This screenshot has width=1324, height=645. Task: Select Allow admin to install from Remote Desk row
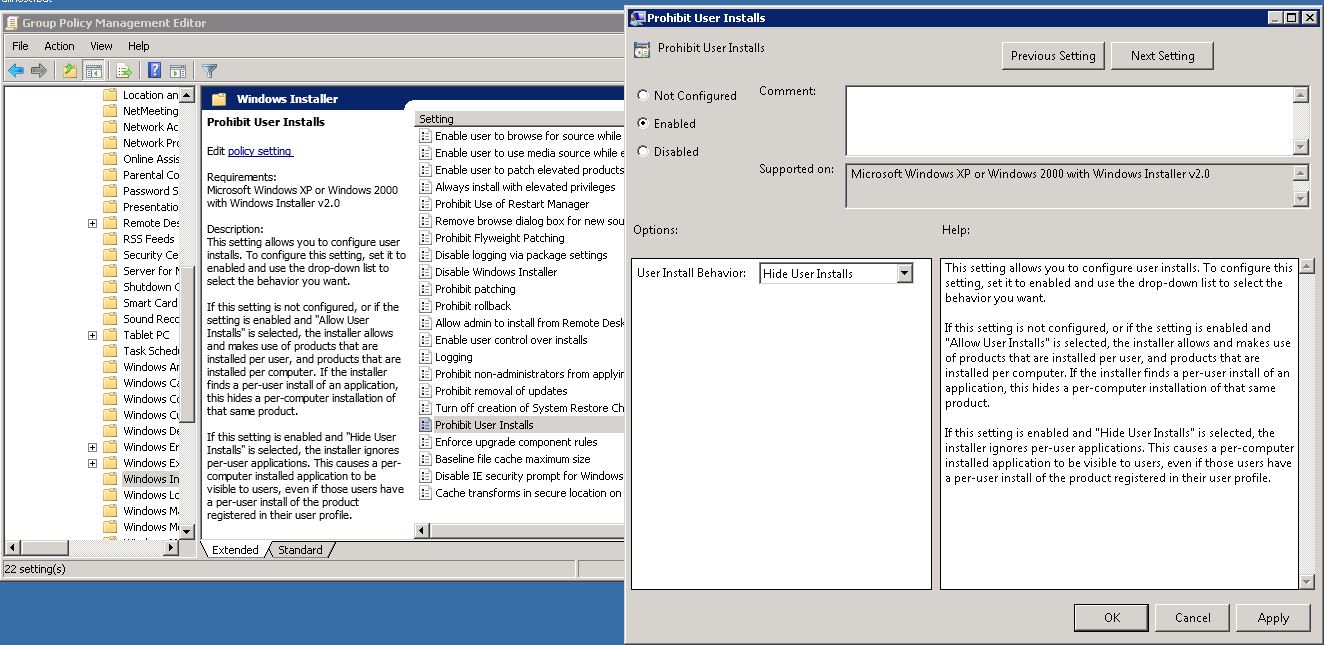click(529, 323)
